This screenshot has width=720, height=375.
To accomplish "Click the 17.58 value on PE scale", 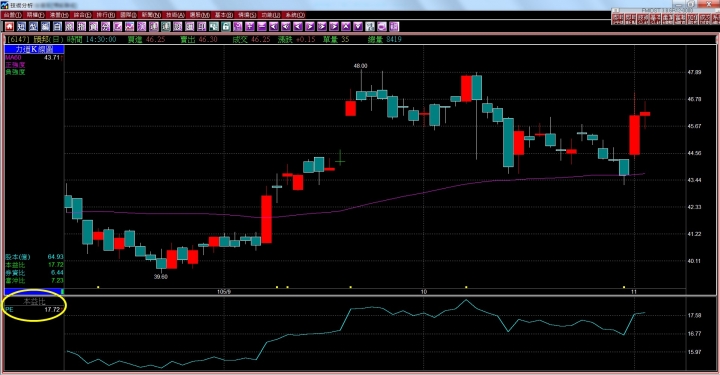I will [x=694, y=315].
